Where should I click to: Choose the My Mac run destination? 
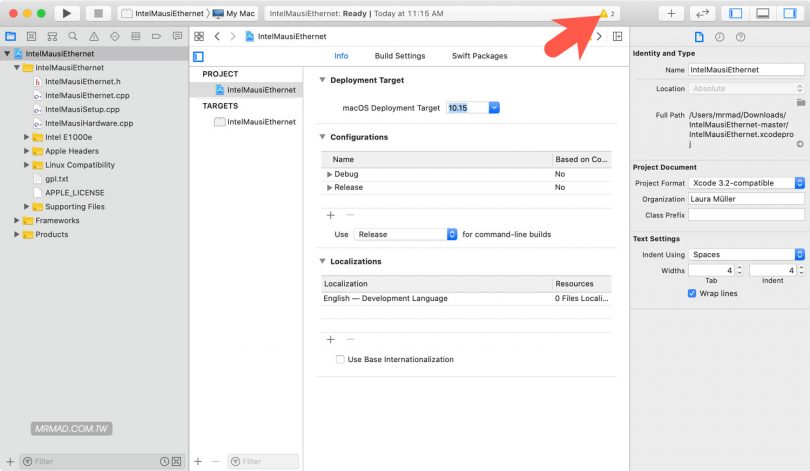coord(234,13)
